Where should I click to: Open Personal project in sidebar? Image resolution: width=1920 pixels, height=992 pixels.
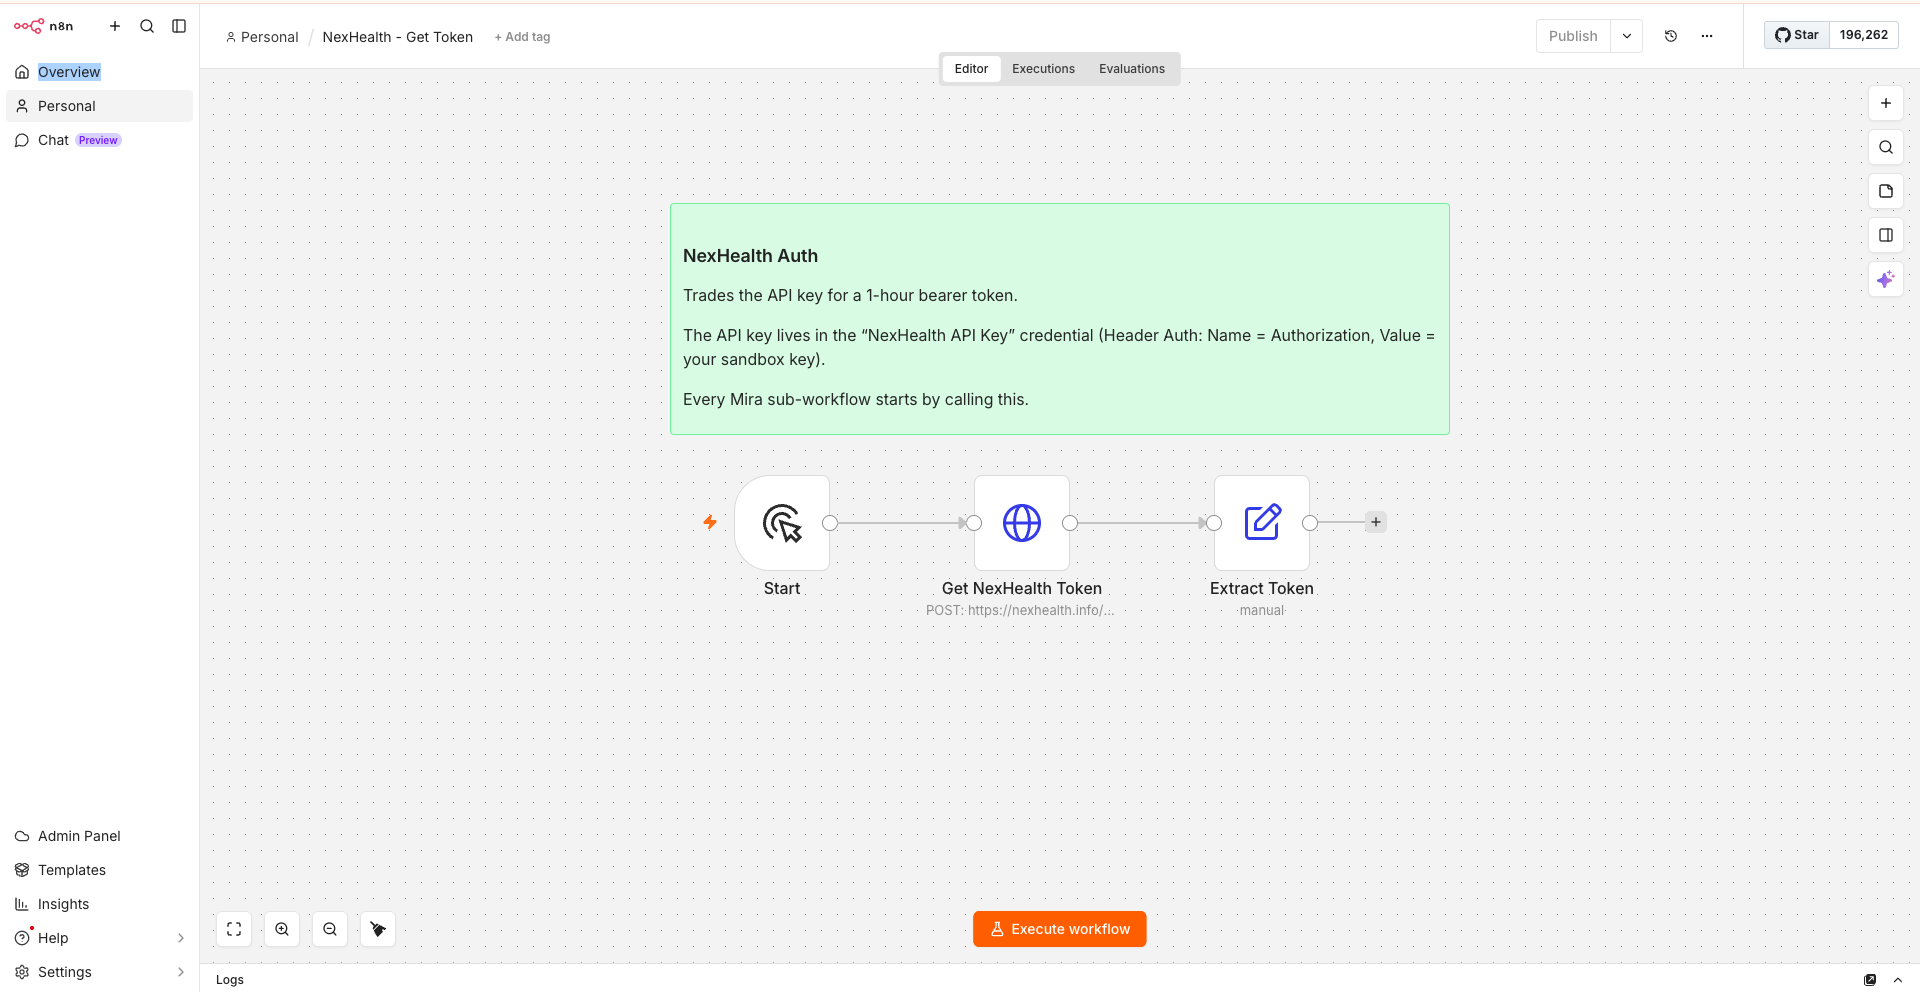point(99,106)
